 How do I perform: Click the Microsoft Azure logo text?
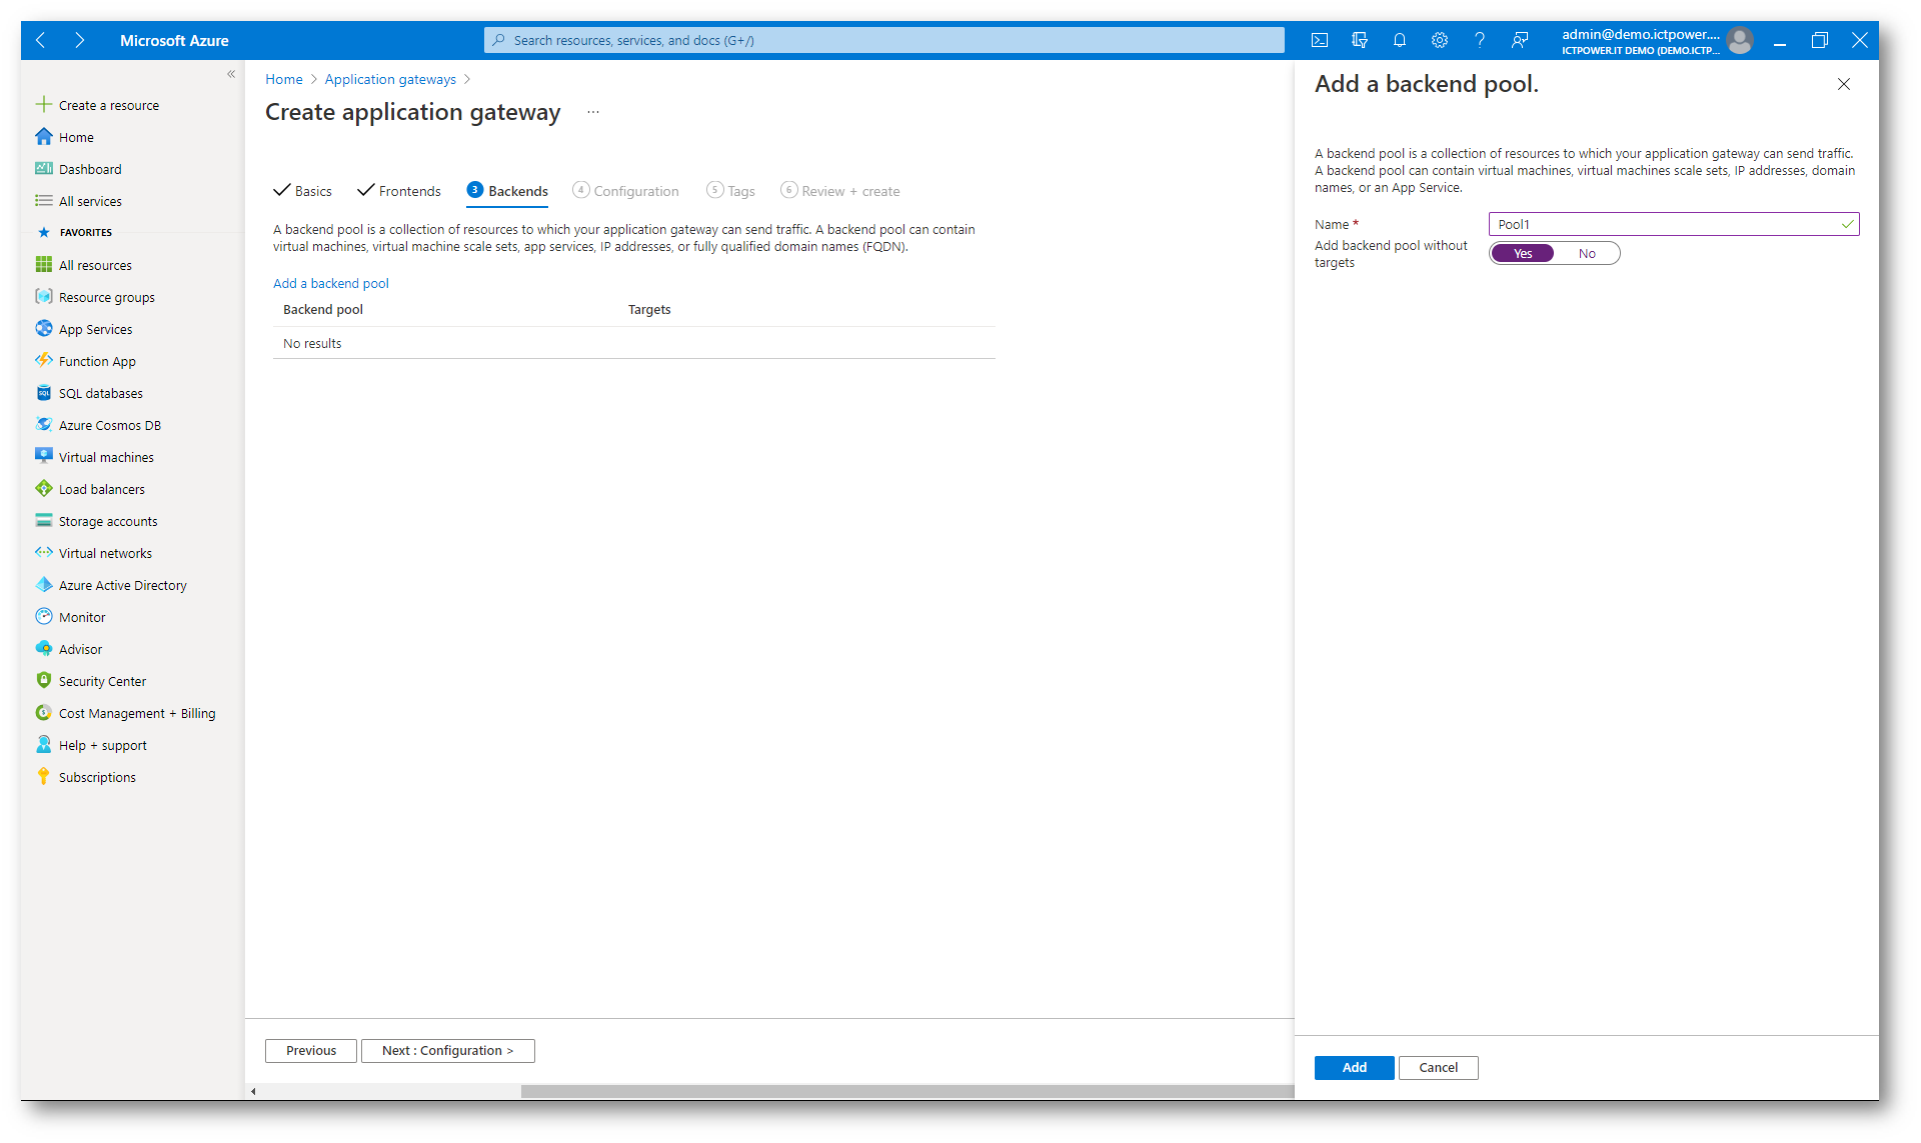click(x=174, y=40)
